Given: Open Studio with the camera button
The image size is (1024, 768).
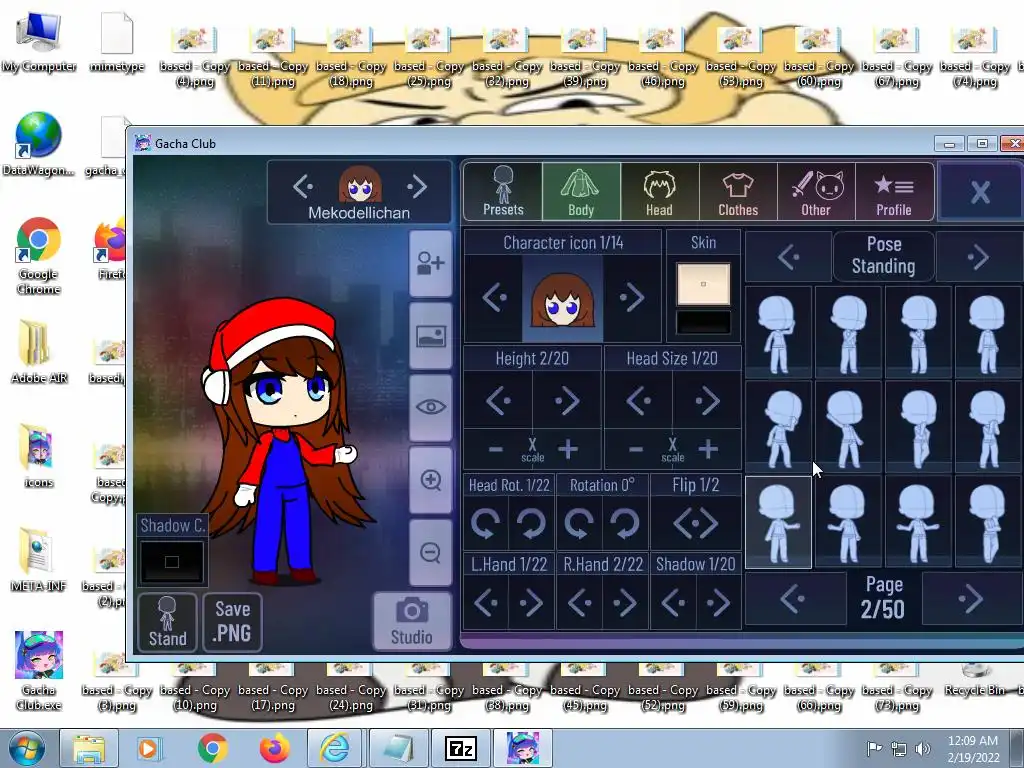Looking at the screenshot, I should (x=412, y=621).
